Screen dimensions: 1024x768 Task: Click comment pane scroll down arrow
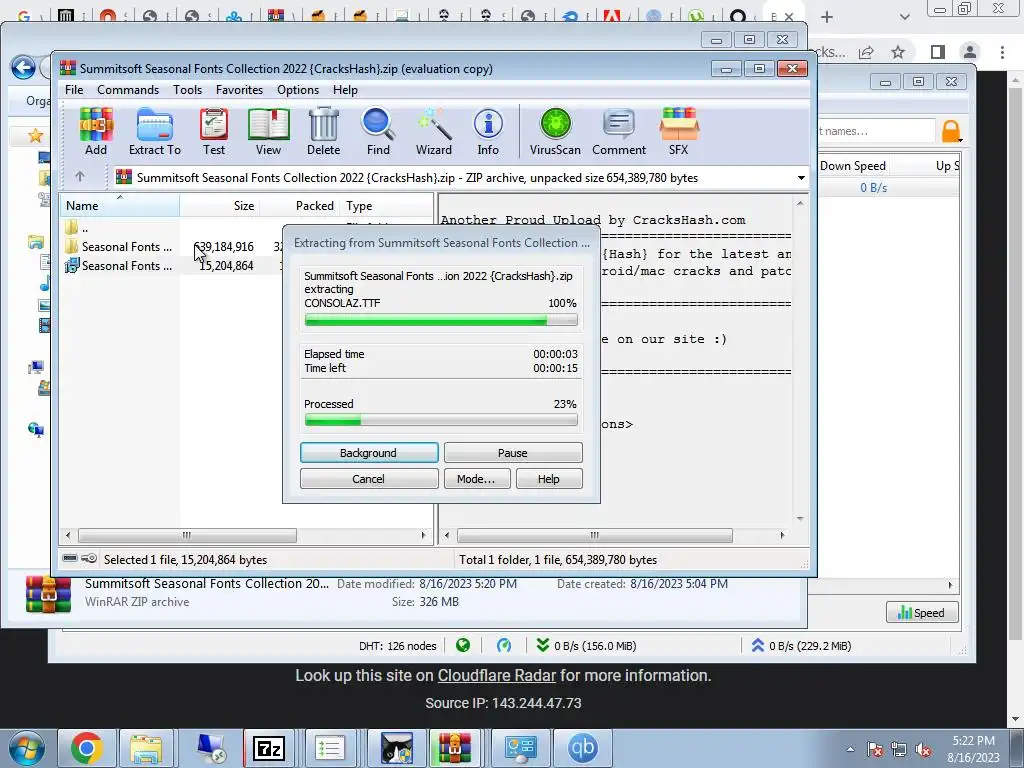point(800,519)
